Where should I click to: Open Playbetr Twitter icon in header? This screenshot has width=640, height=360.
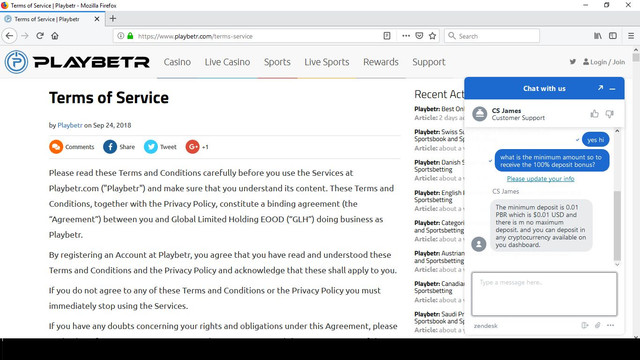(x=573, y=62)
